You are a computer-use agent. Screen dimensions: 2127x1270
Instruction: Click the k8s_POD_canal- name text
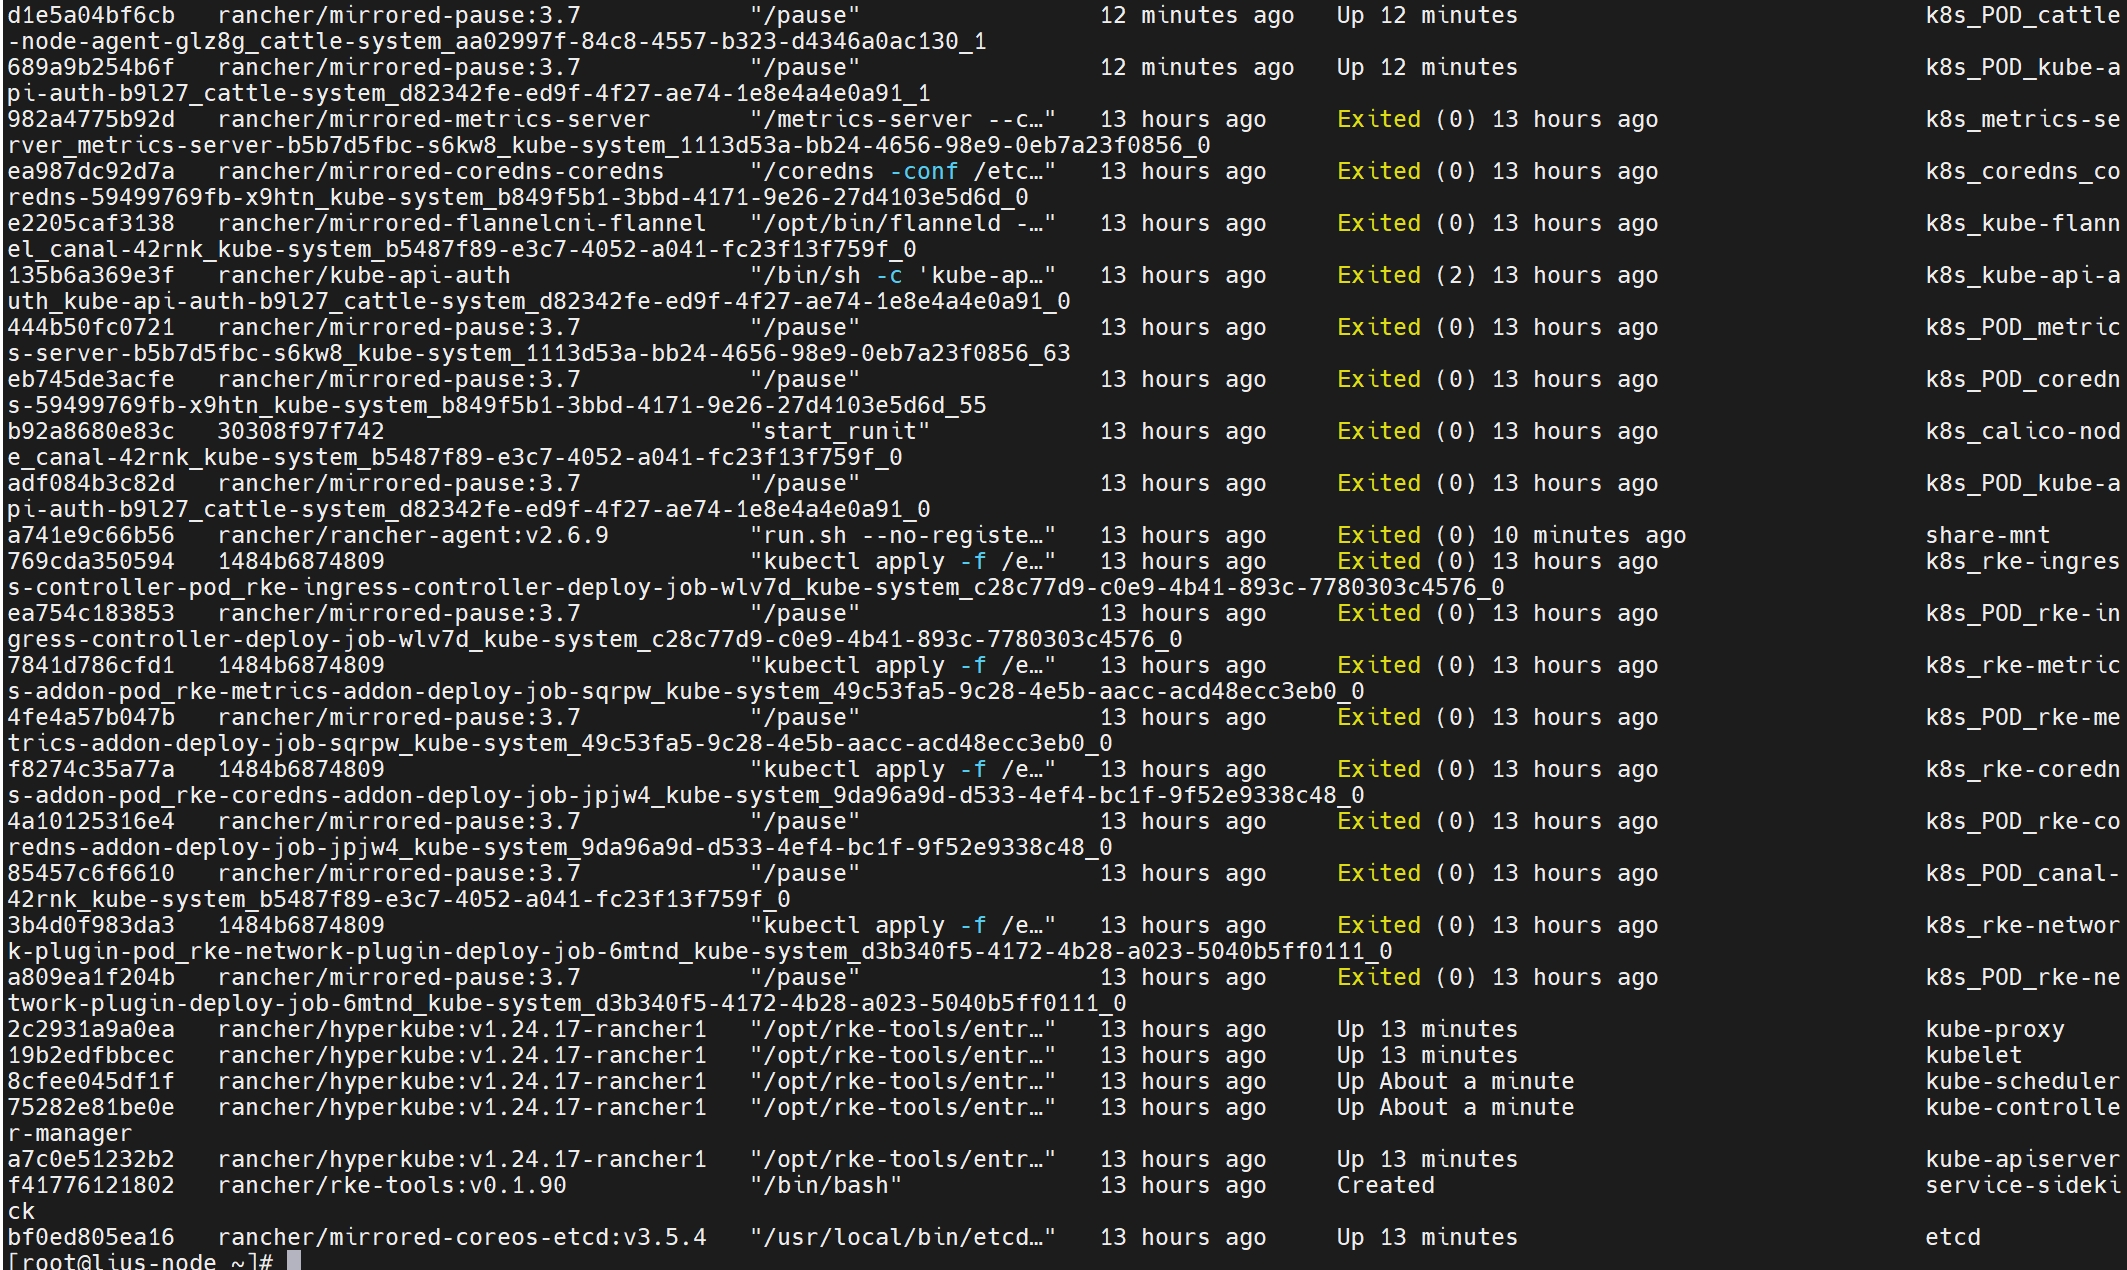2023,874
